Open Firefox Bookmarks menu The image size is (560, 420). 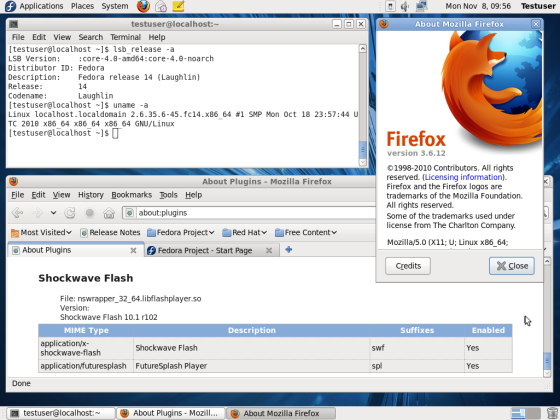point(131,195)
